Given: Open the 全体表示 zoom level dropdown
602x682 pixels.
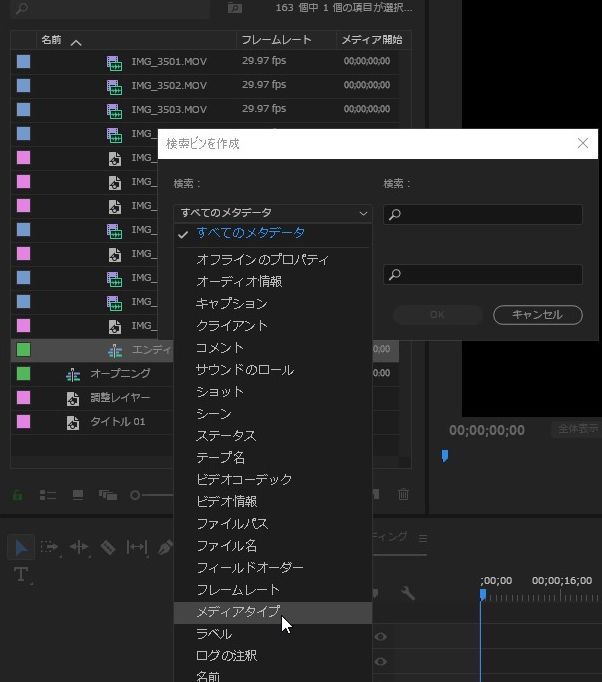Looking at the screenshot, I should (575, 430).
